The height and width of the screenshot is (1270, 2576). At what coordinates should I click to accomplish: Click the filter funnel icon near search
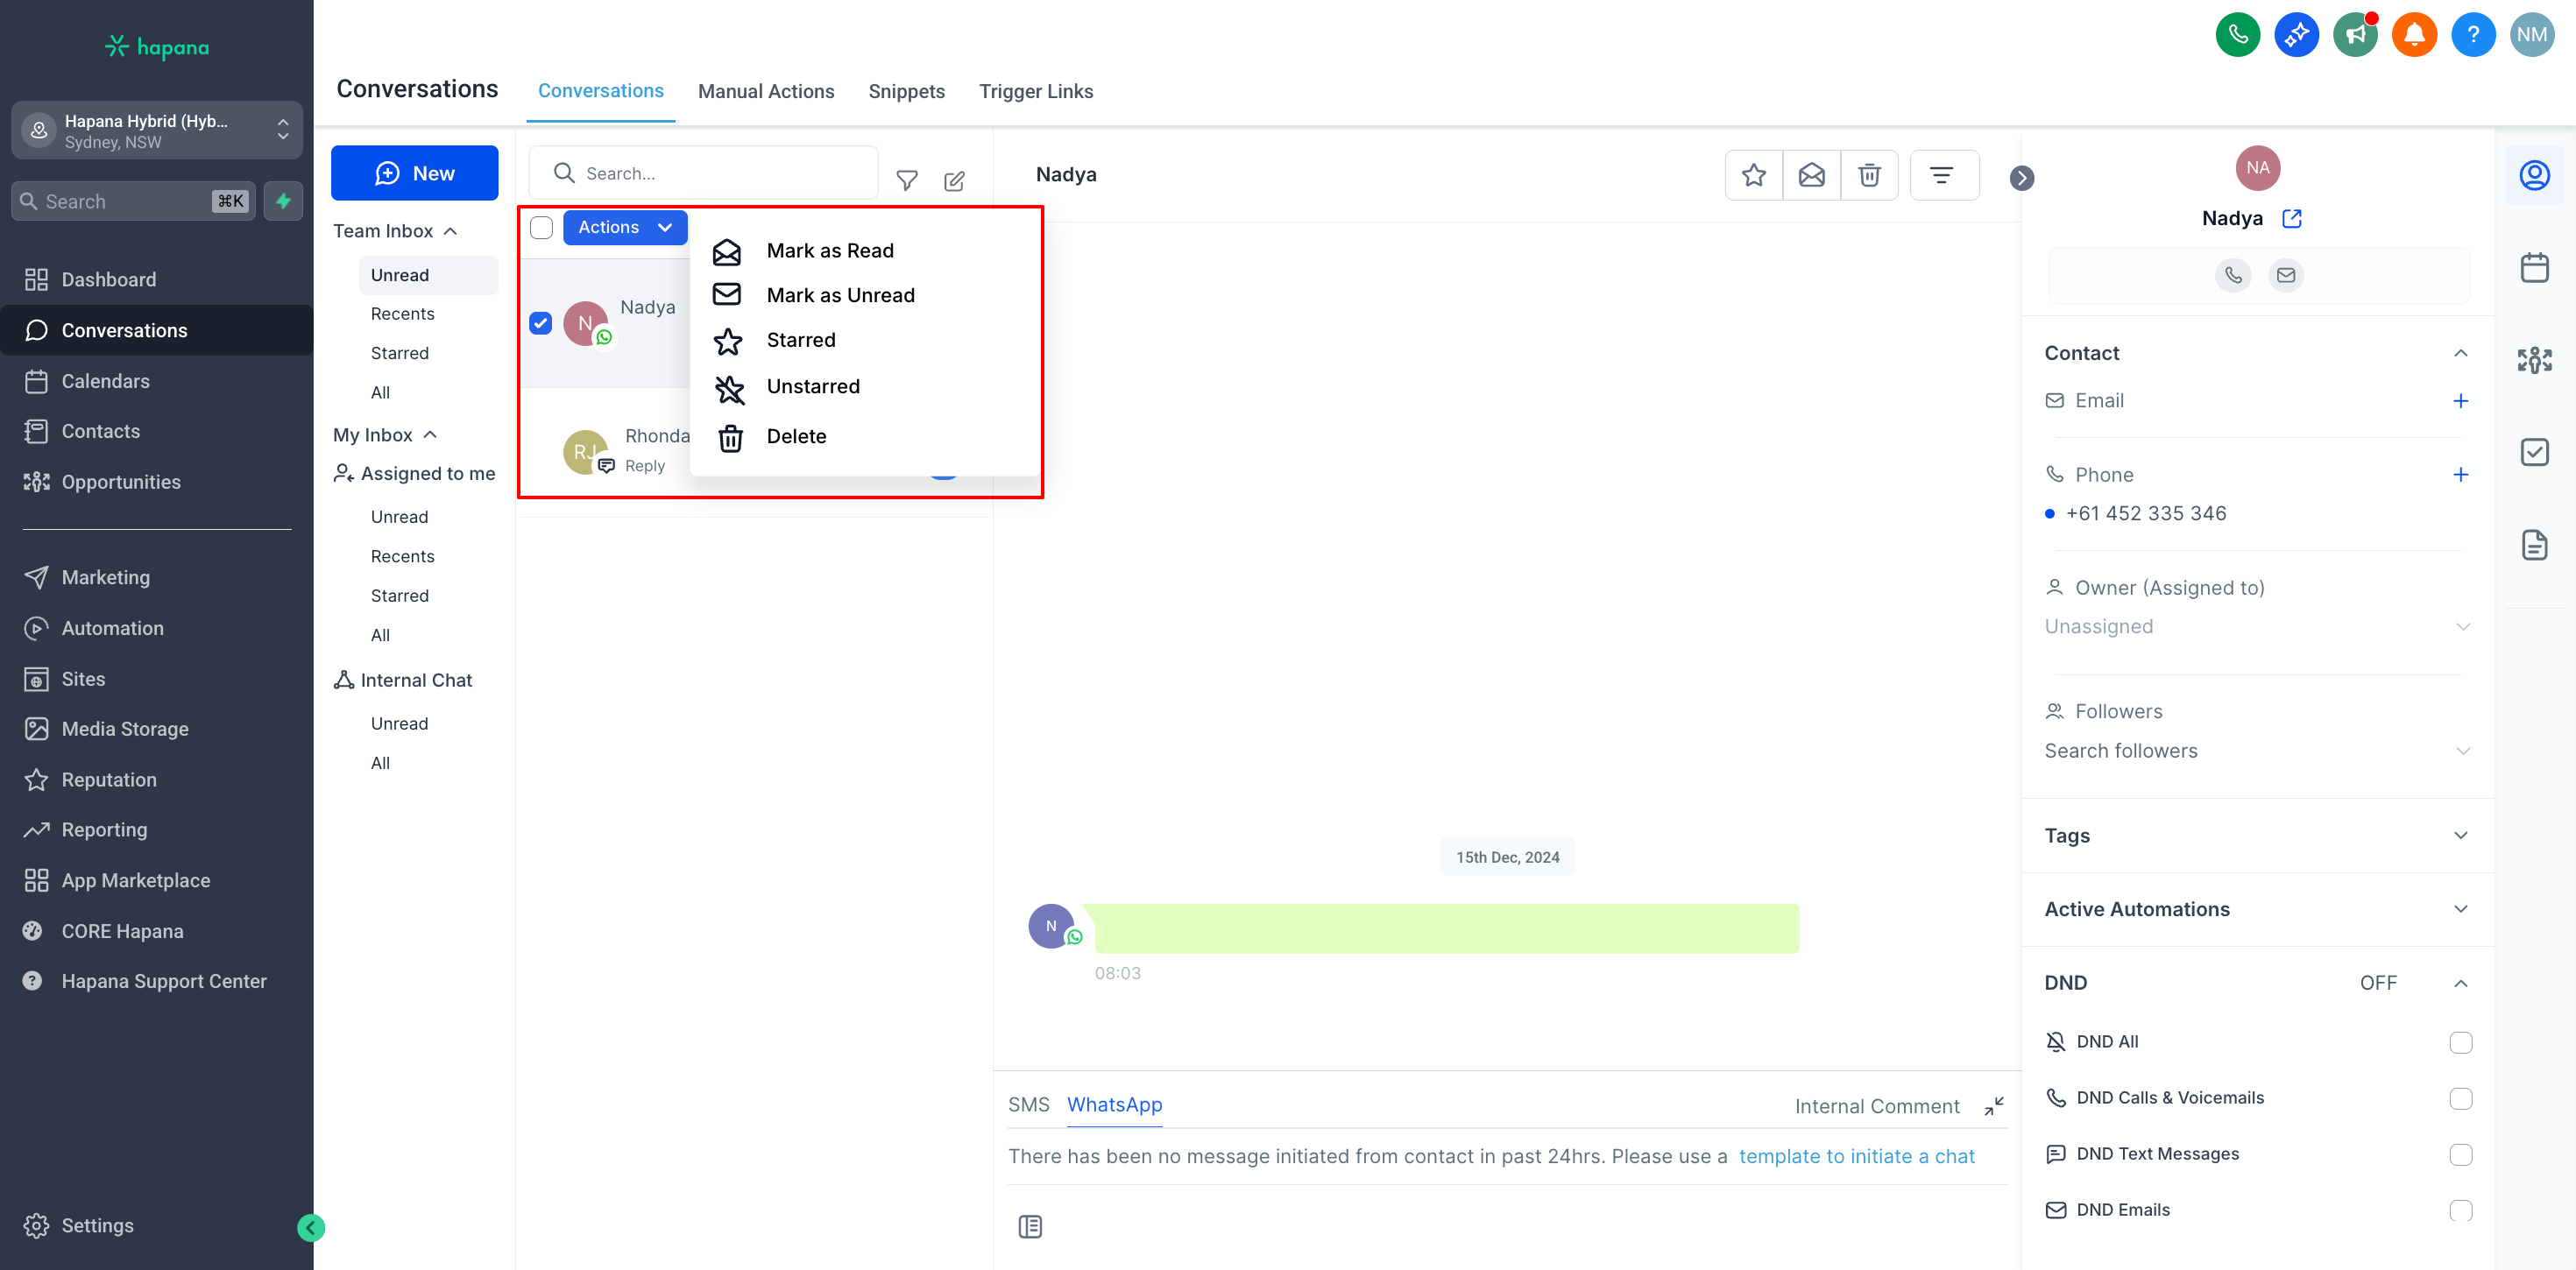[906, 180]
